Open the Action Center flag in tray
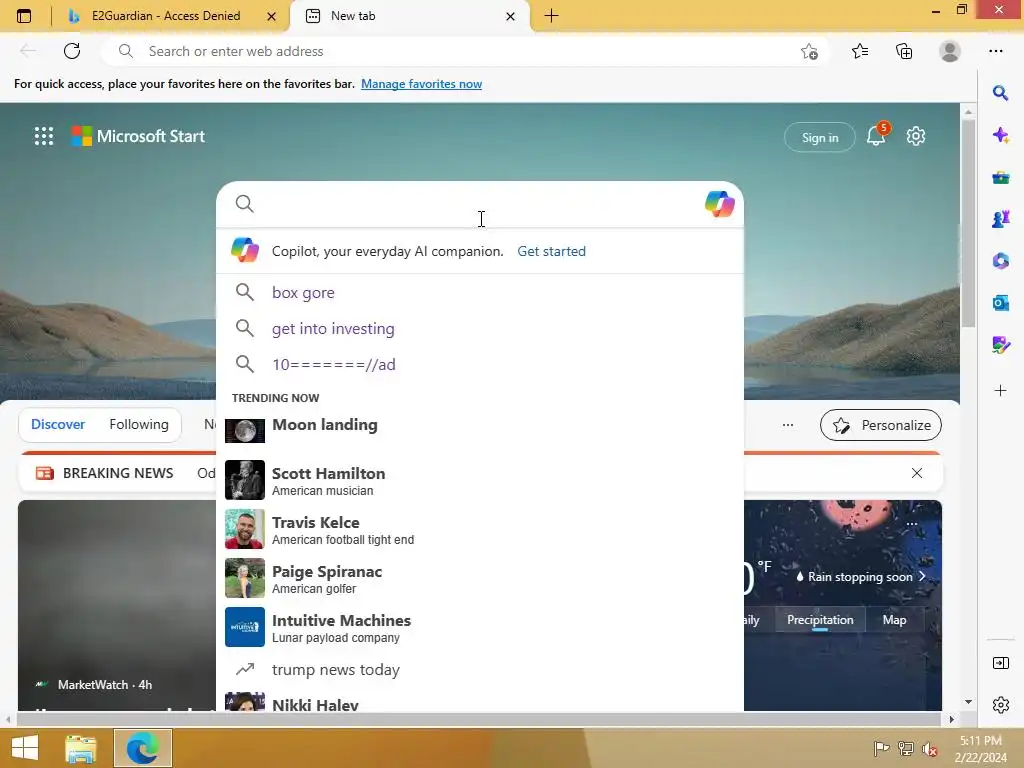This screenshot has width=1024, height=768. click(x=881, y=748)
